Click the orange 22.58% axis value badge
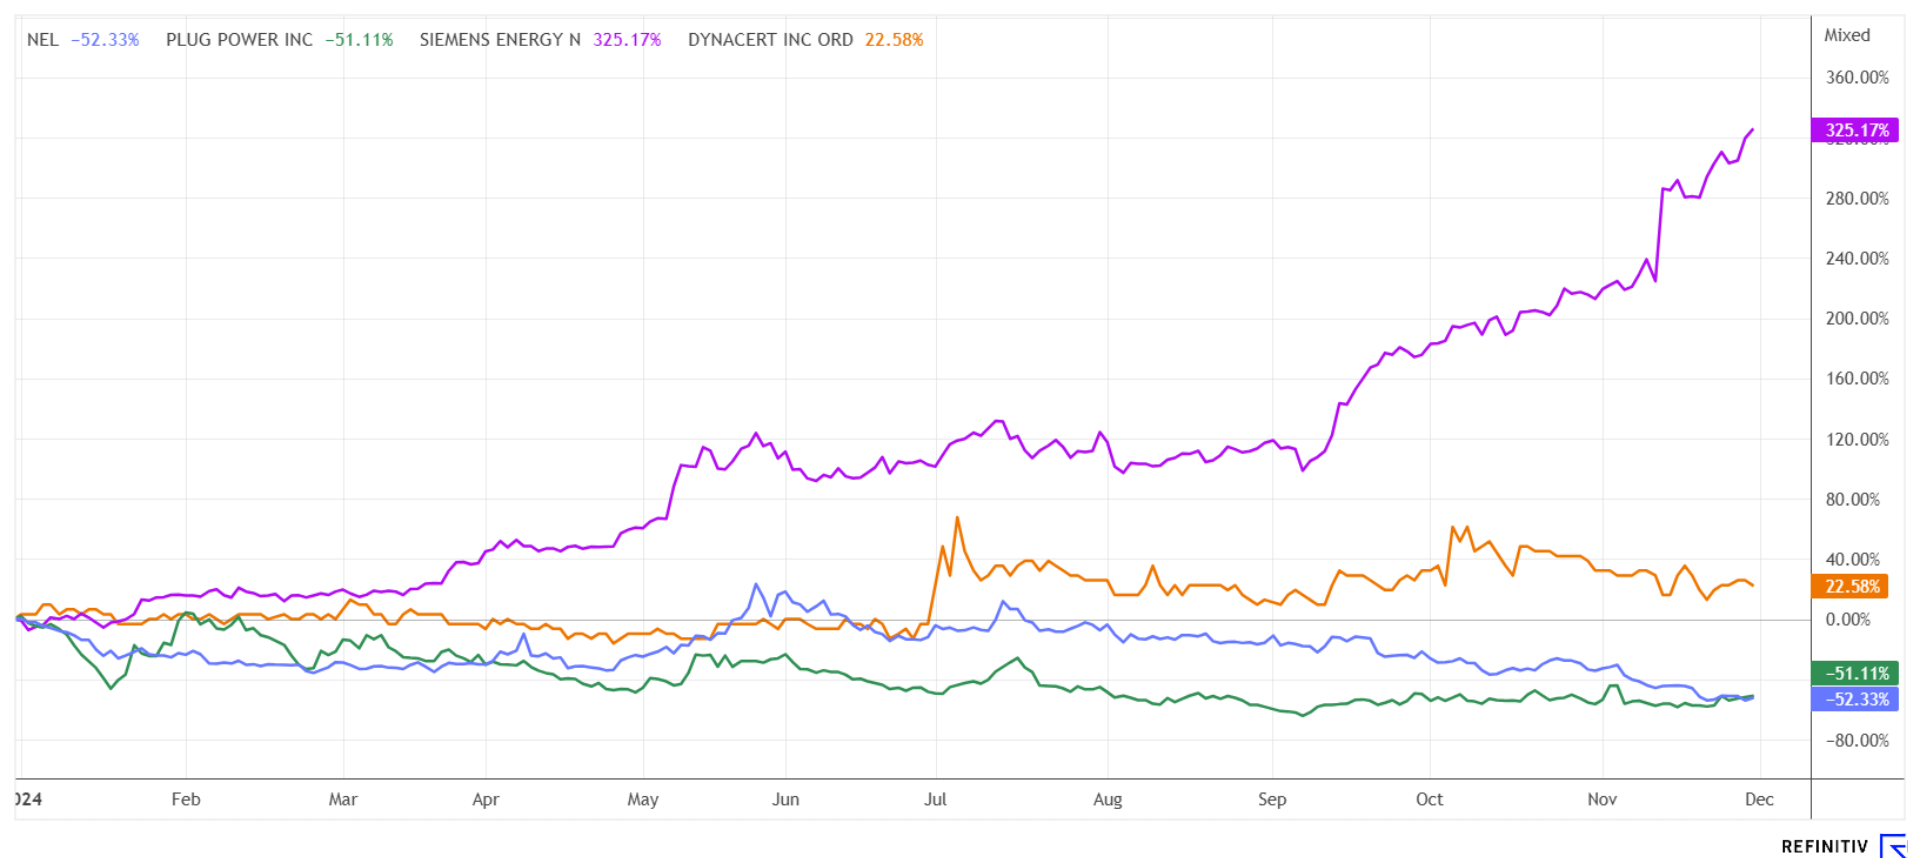The image size is (1920, 858). (x=1849, y=586)
